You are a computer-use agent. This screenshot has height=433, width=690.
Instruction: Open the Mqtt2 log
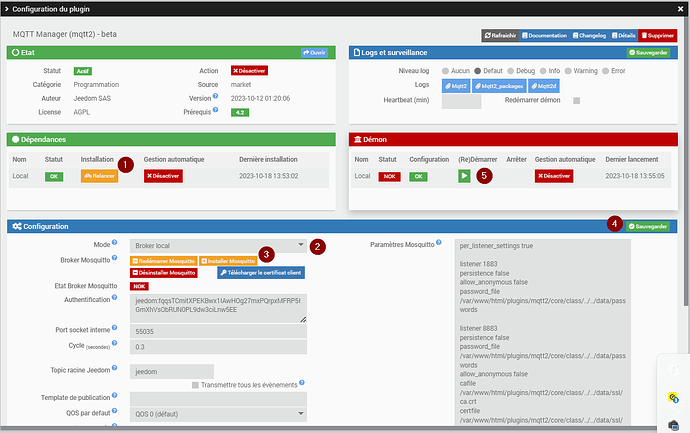point(456,86)
